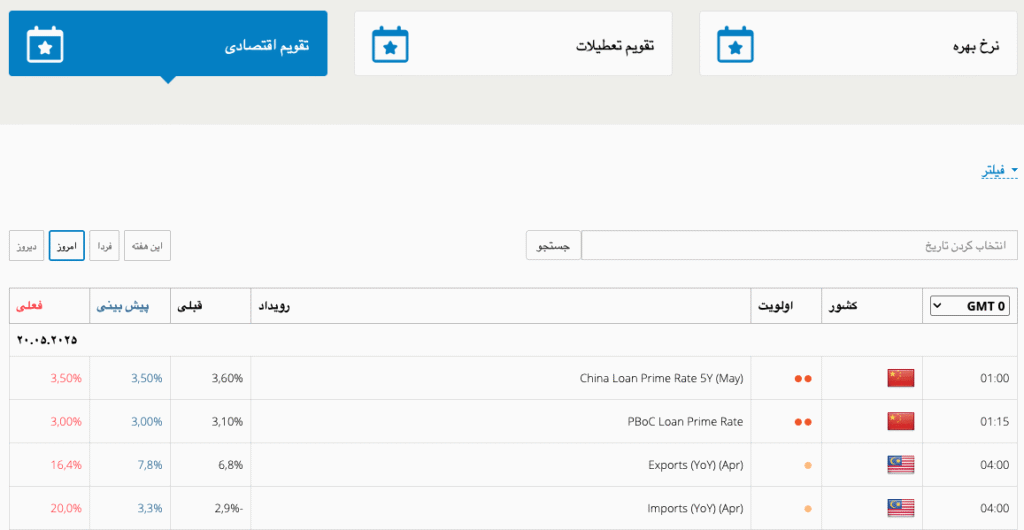Select the فردا date button
The height and width of the screenshot is (530, 1024).
tap(104, 245)
